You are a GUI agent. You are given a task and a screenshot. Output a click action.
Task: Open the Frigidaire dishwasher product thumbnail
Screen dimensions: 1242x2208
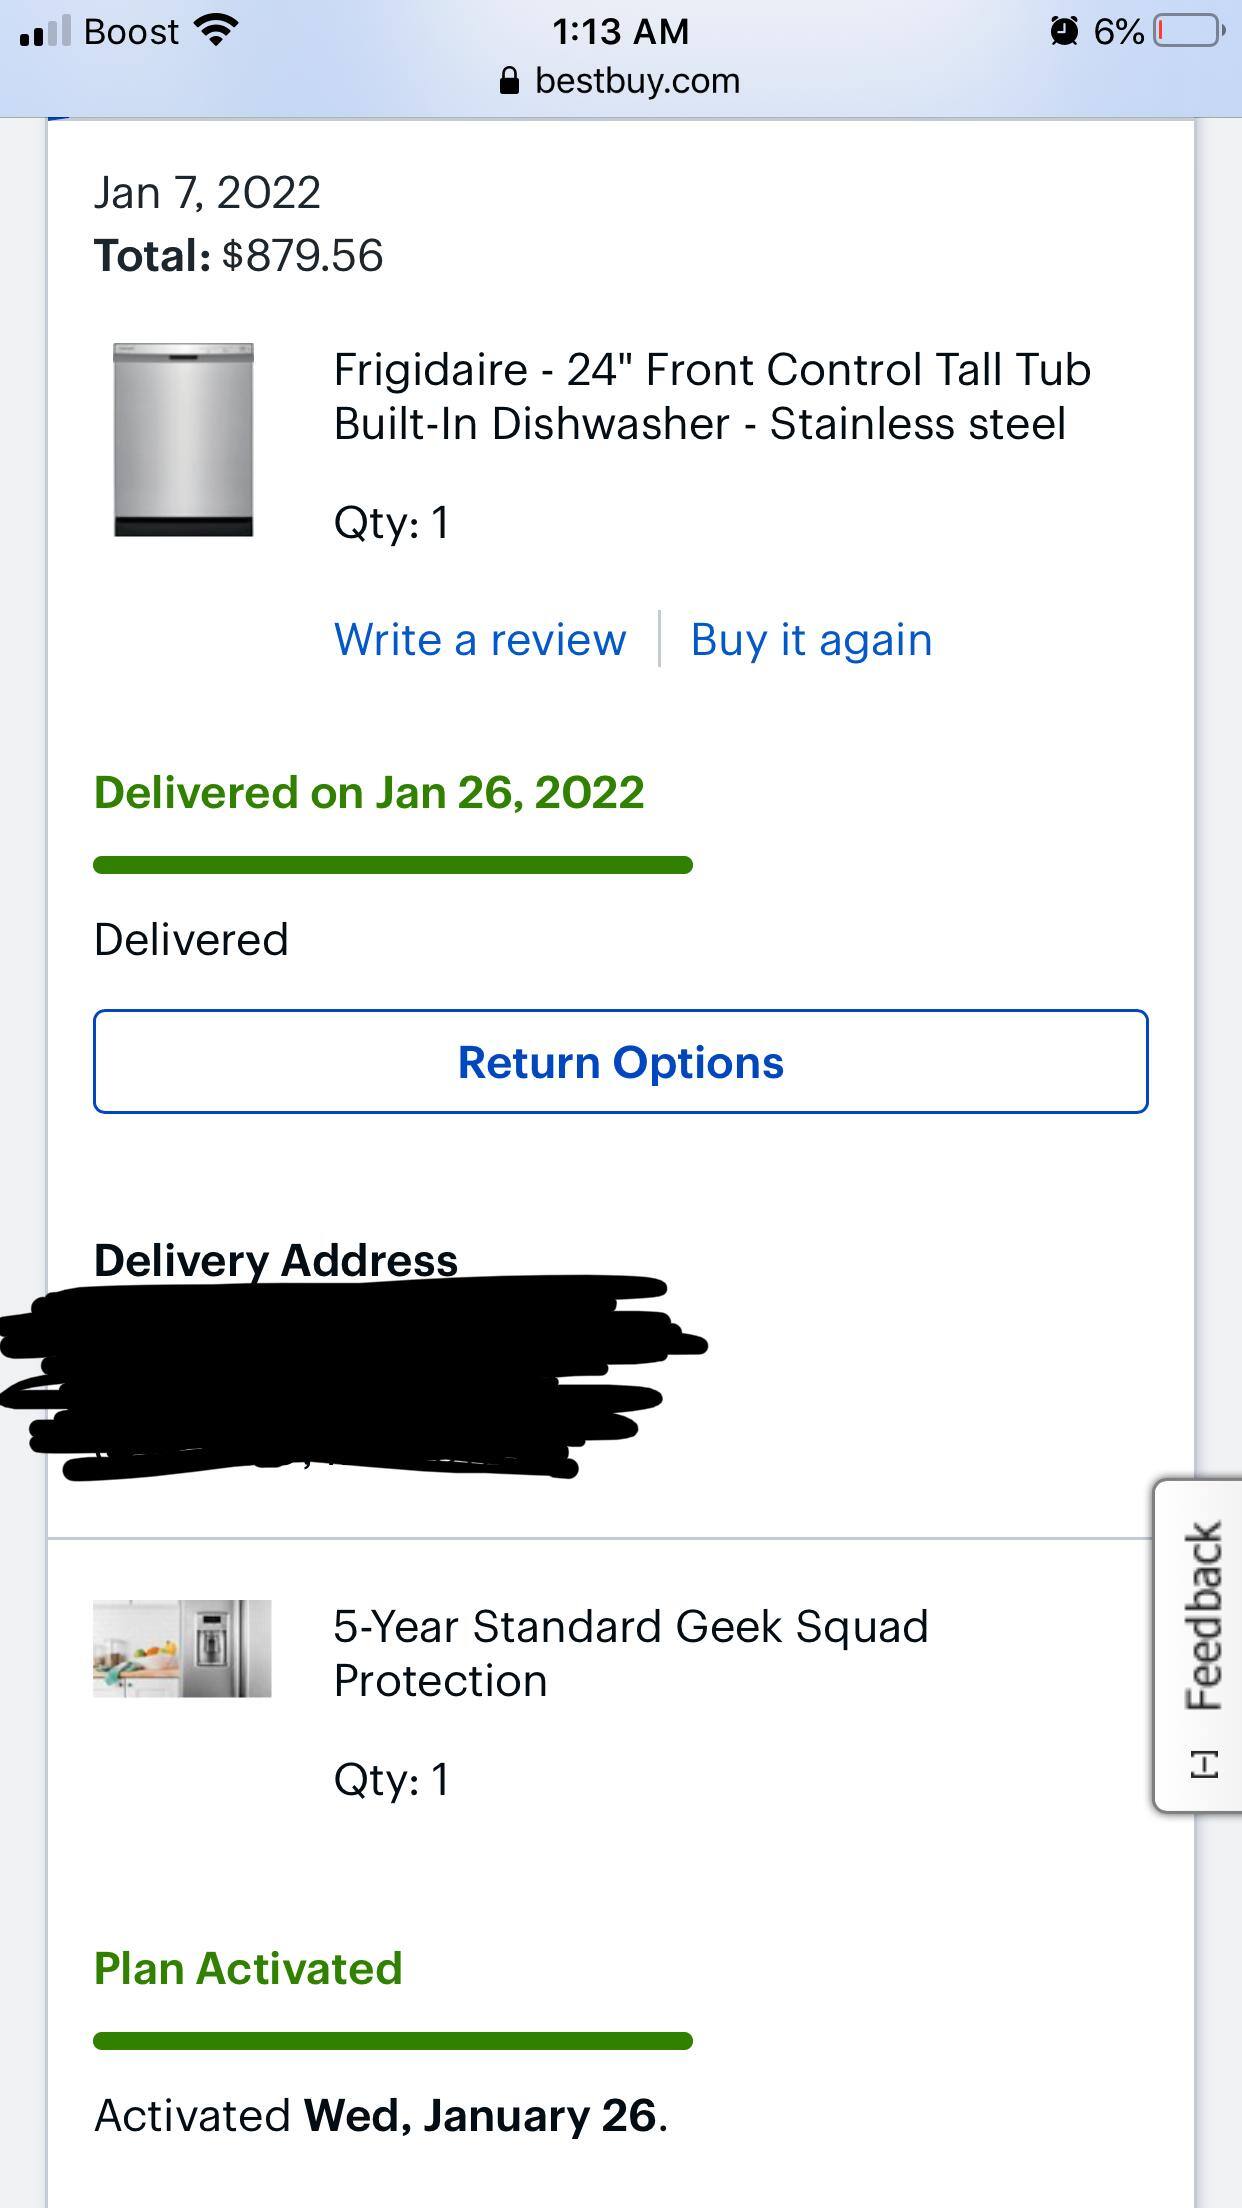point(183,440)
